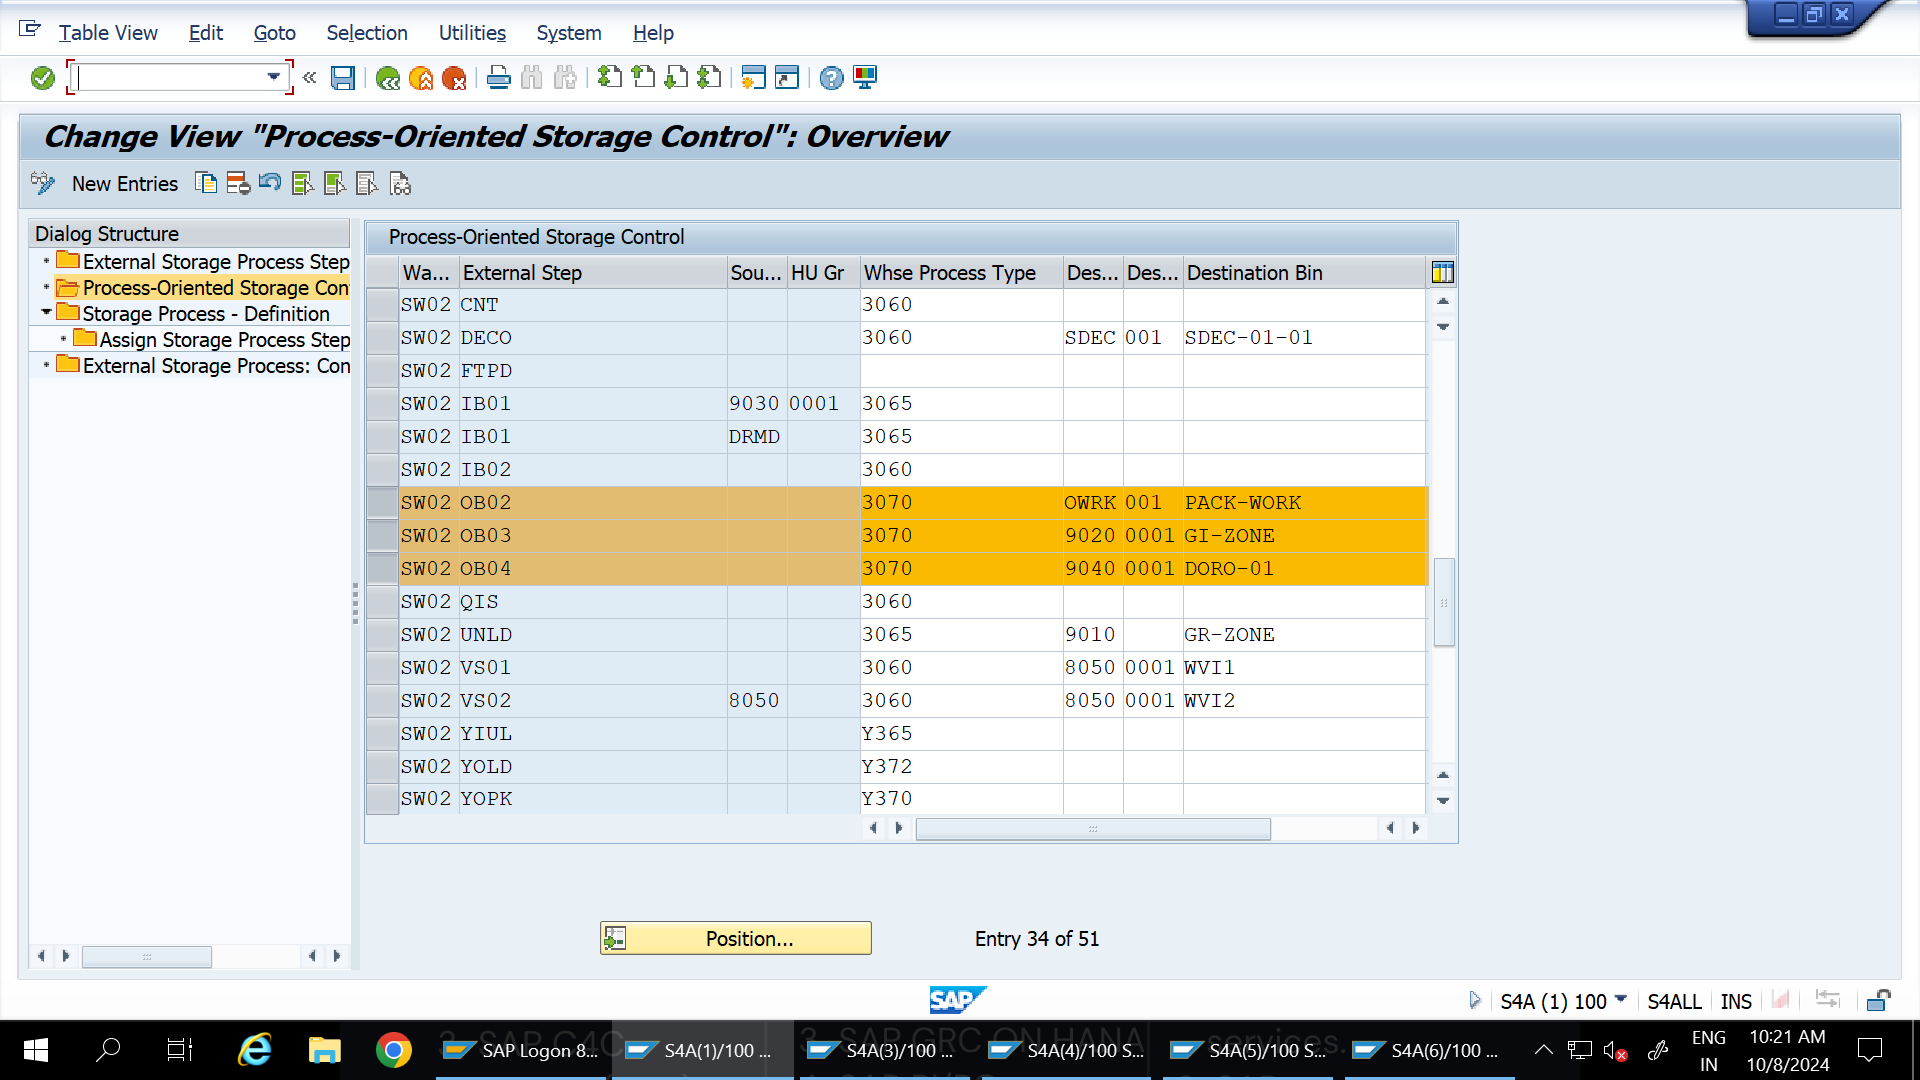Open the table column configuration icon
This screenshot has width=1920, height=1080.
(1443, 271)
